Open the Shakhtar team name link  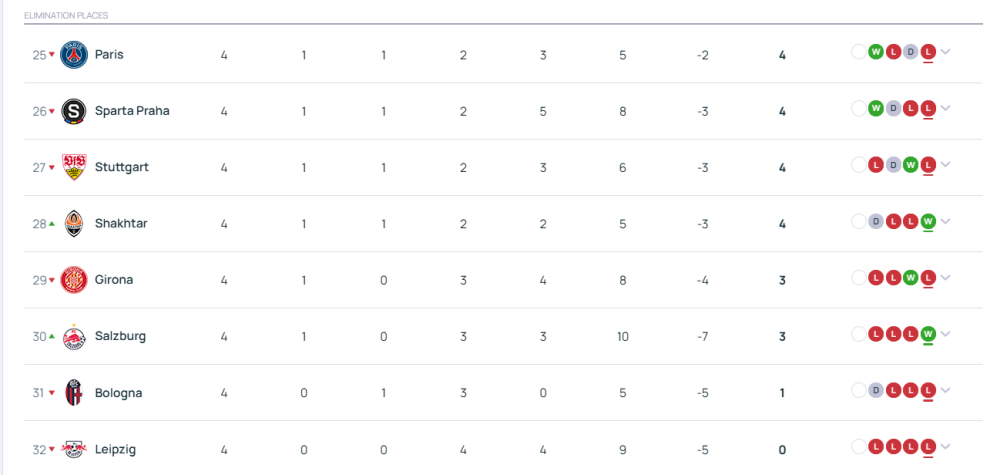[121, 224]
